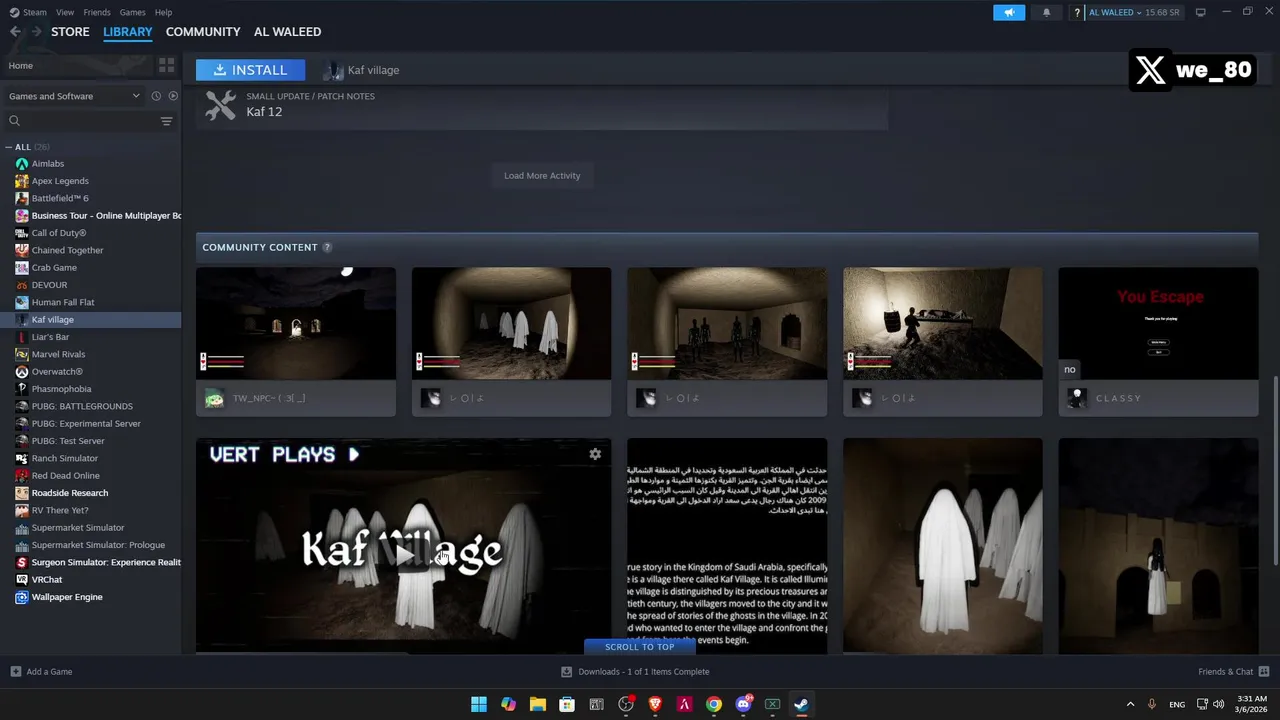Open the Friends menu
1280x720 pixels.
click(97, 12)
